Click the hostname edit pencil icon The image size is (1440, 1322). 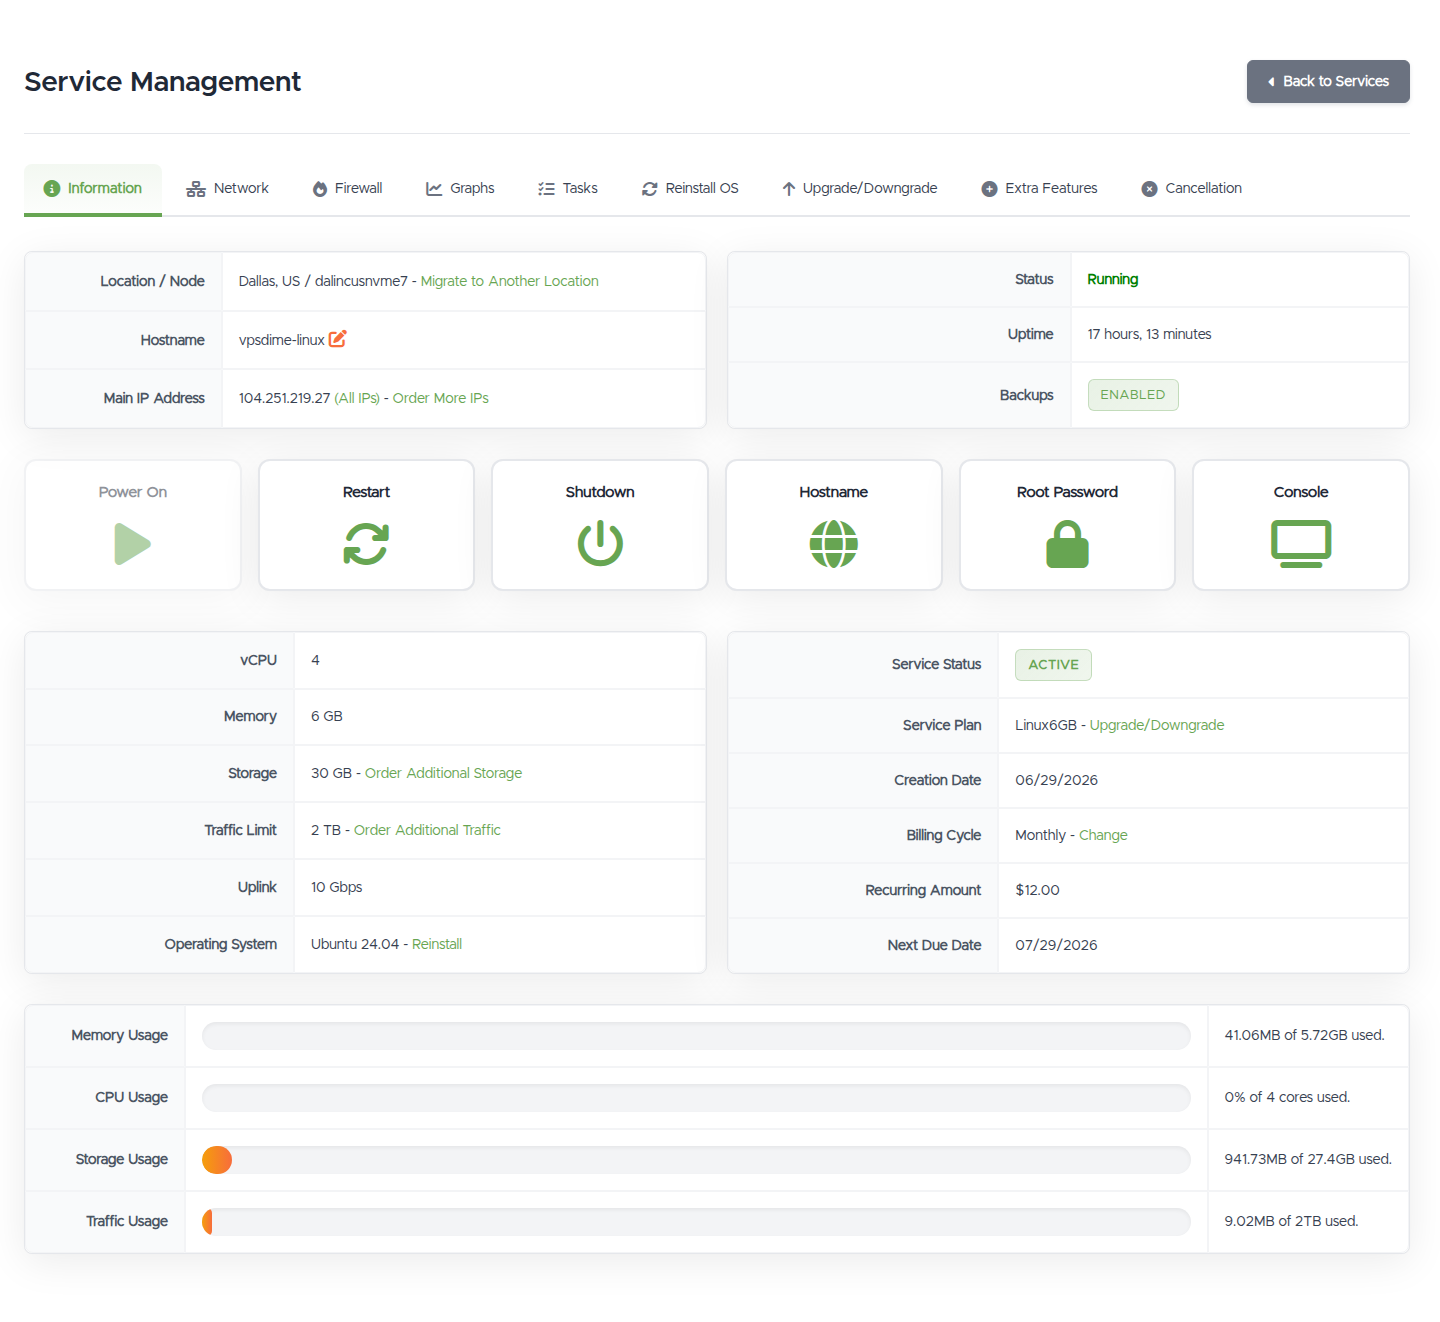point(338,339)
